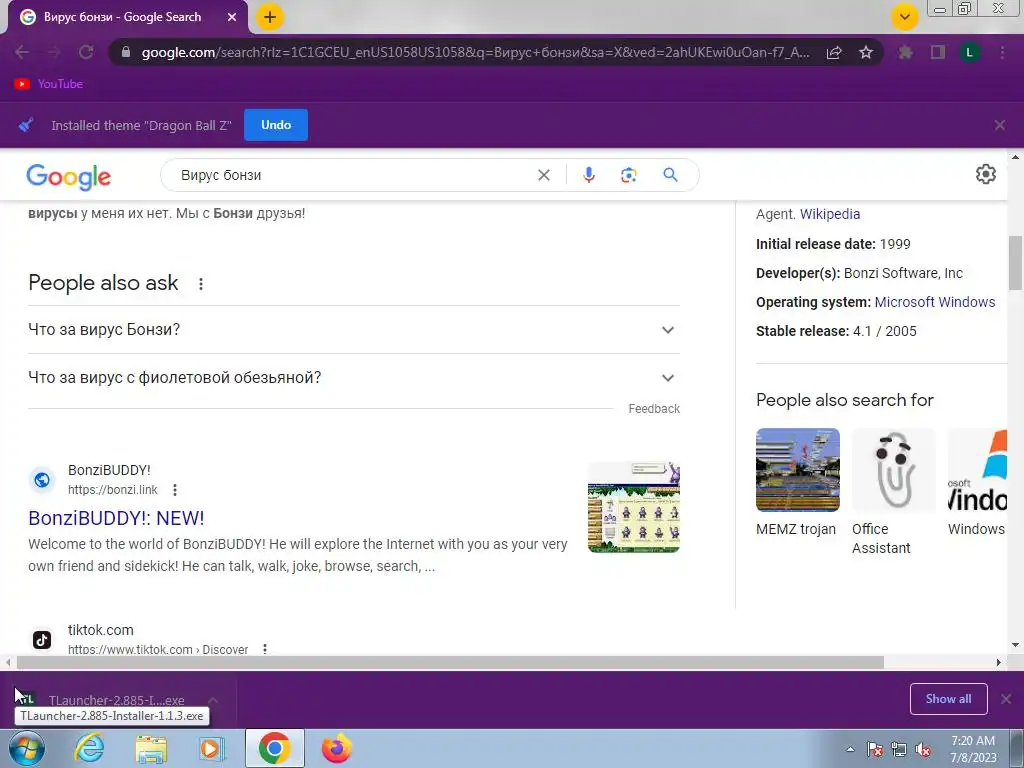This screenshot has height=768, width=1024.
Task: Go back to previous page
Action: pos(22,52)
